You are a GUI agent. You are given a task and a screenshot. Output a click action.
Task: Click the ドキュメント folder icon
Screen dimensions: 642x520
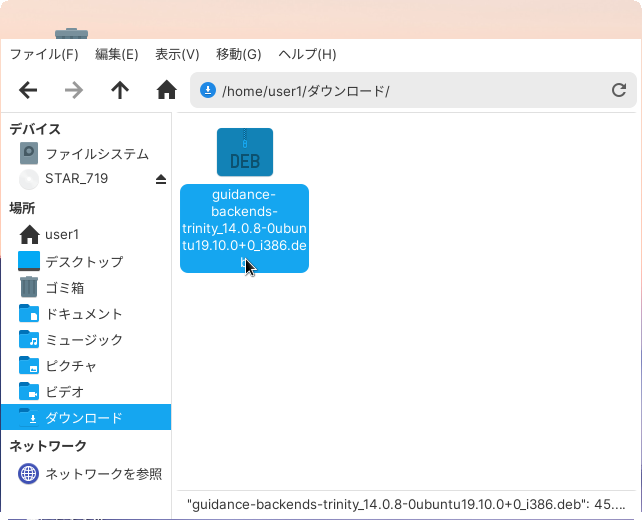29,313
